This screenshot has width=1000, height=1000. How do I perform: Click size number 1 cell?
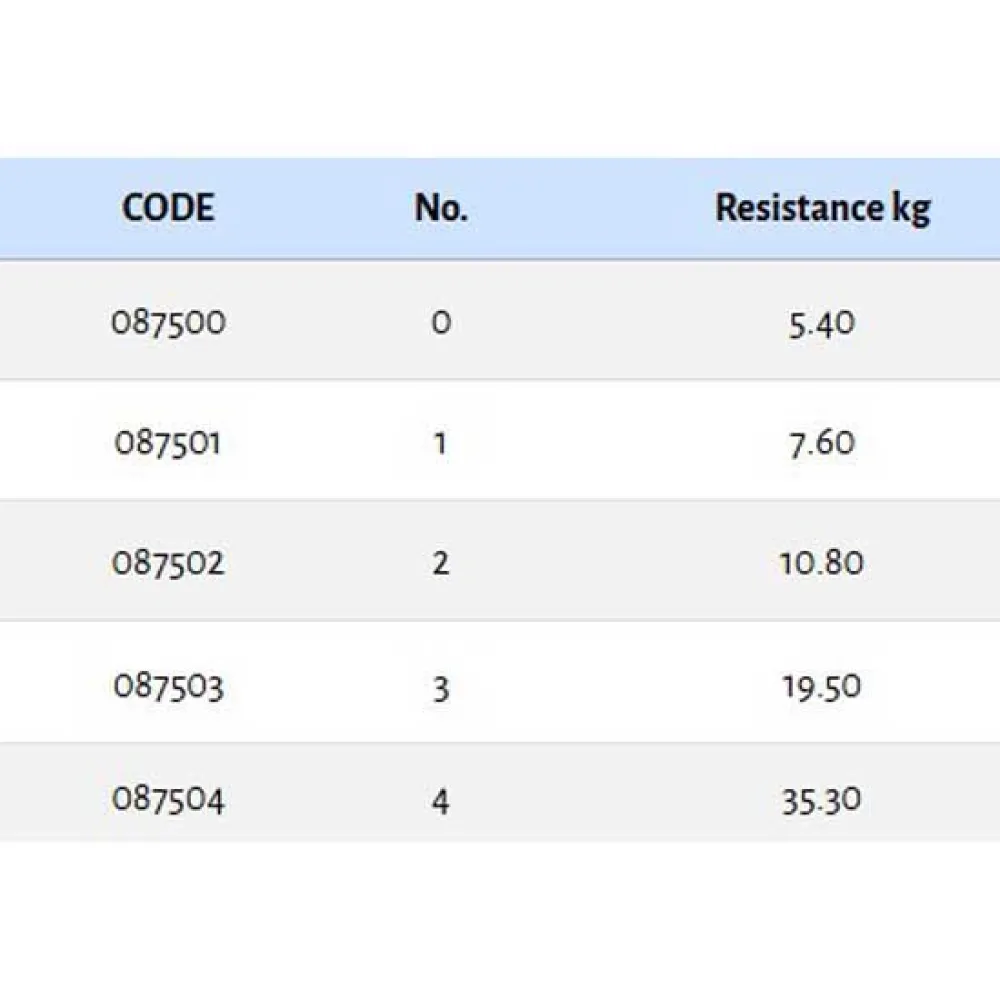pos(440,442)
